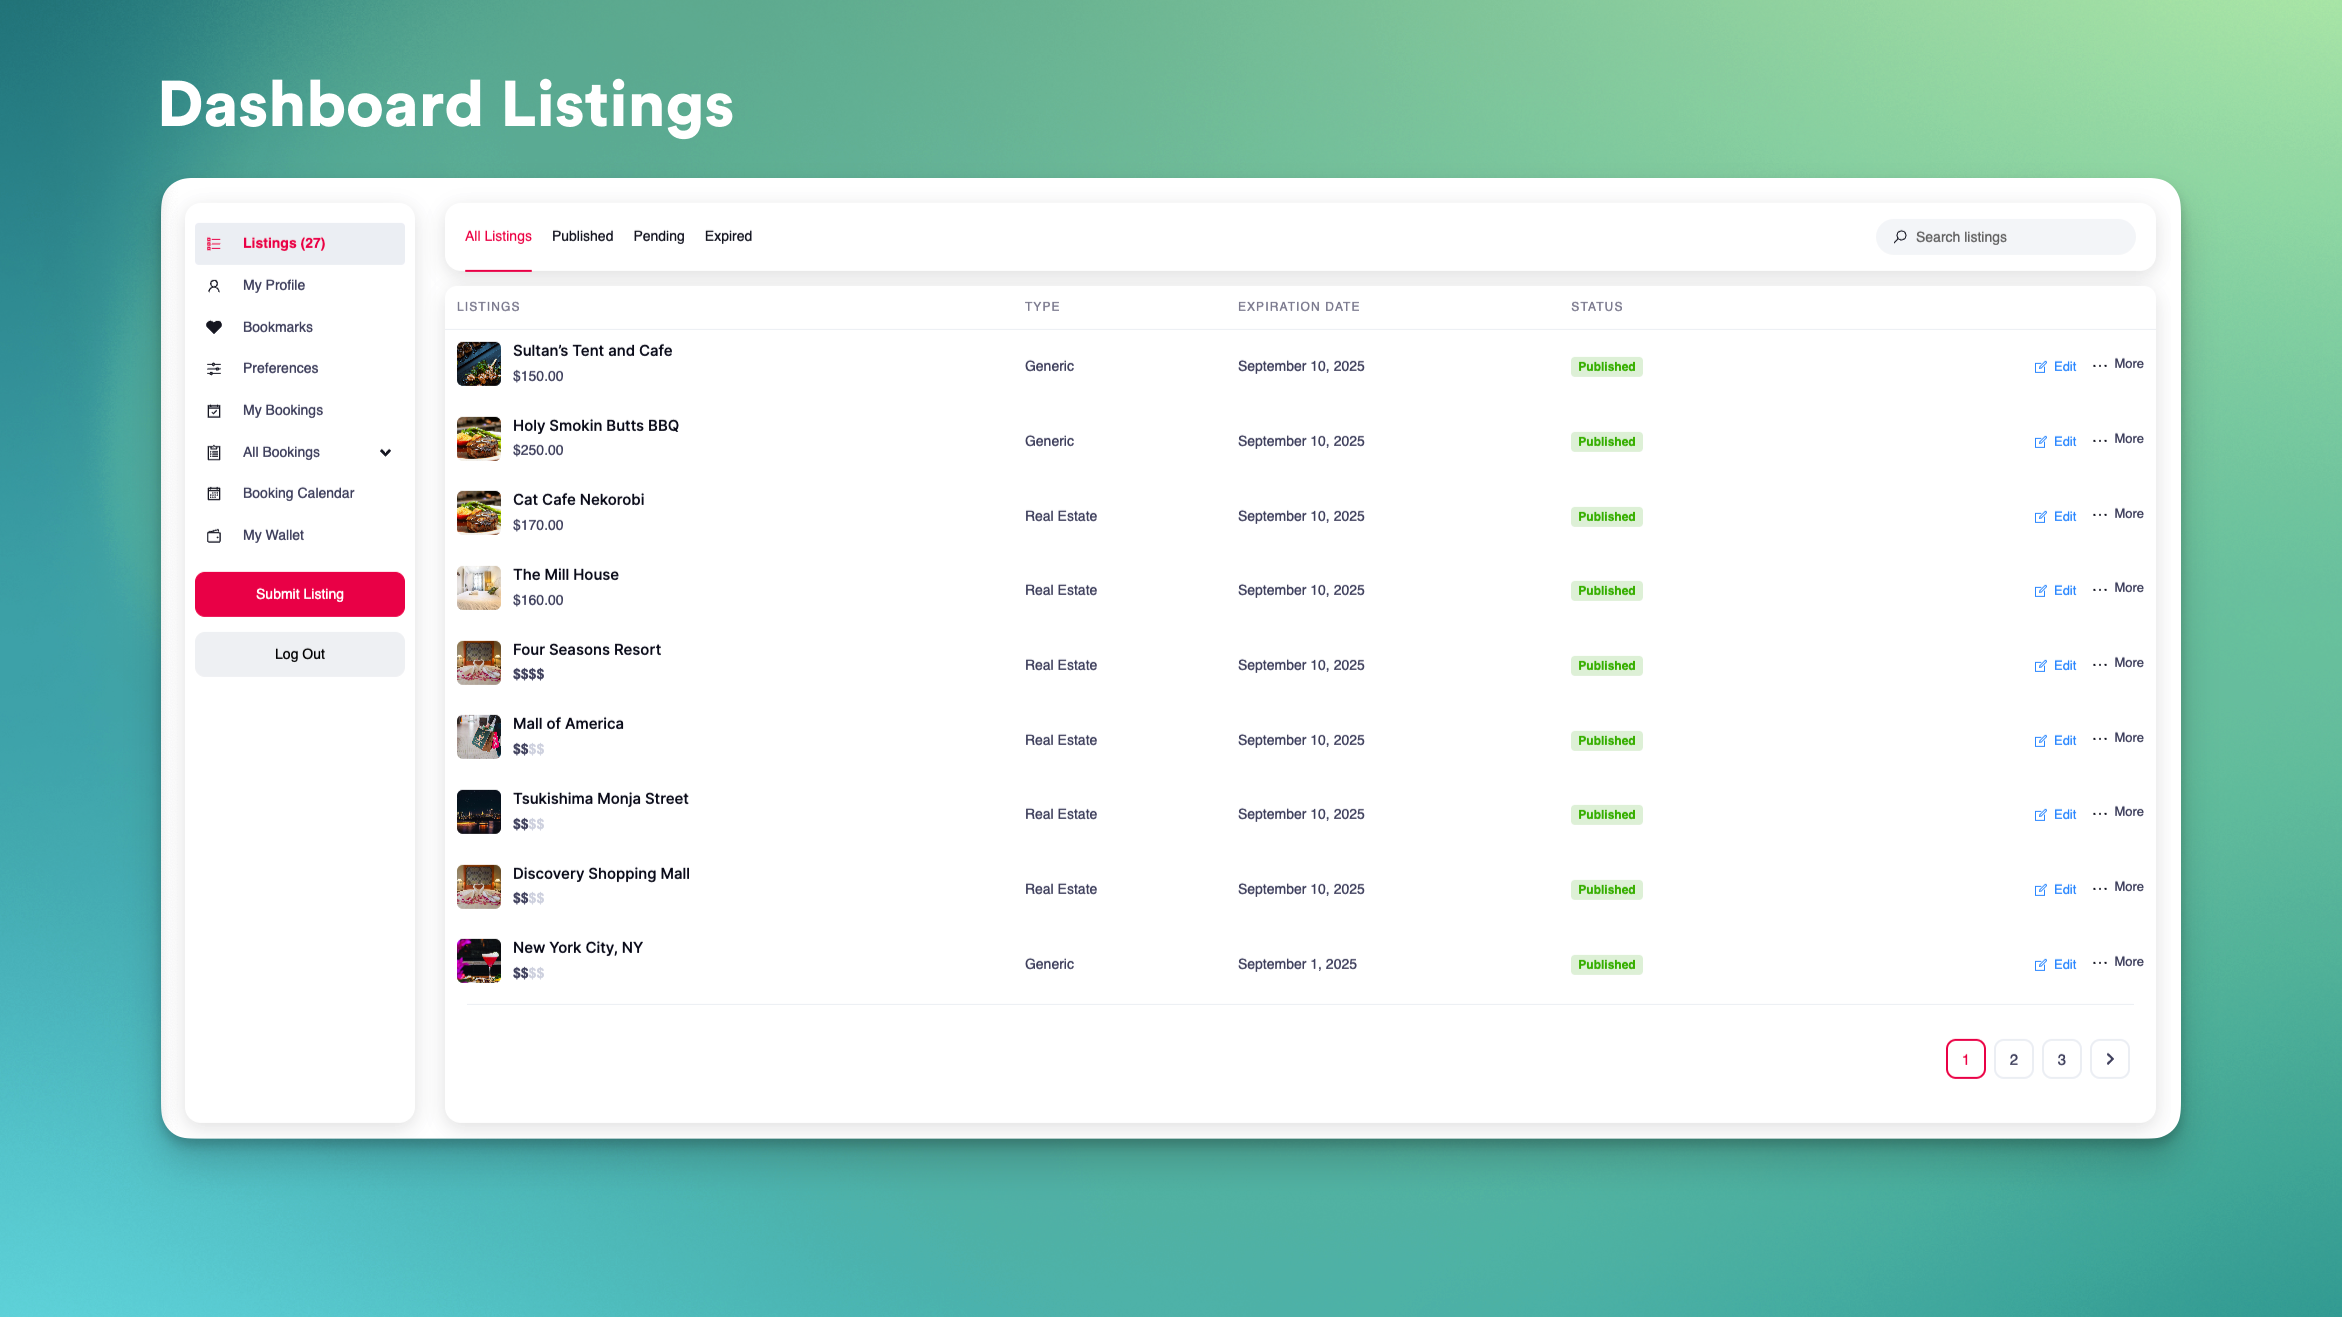Open The Mill House thumbnail image
Image resolution: width=2342 pixels, height=1317 pixels.
click(478, 589)
